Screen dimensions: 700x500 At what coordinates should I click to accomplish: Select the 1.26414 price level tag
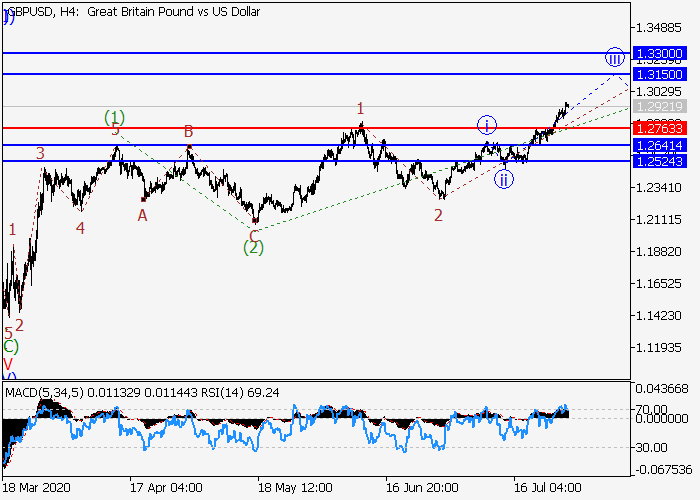[658, 146]
